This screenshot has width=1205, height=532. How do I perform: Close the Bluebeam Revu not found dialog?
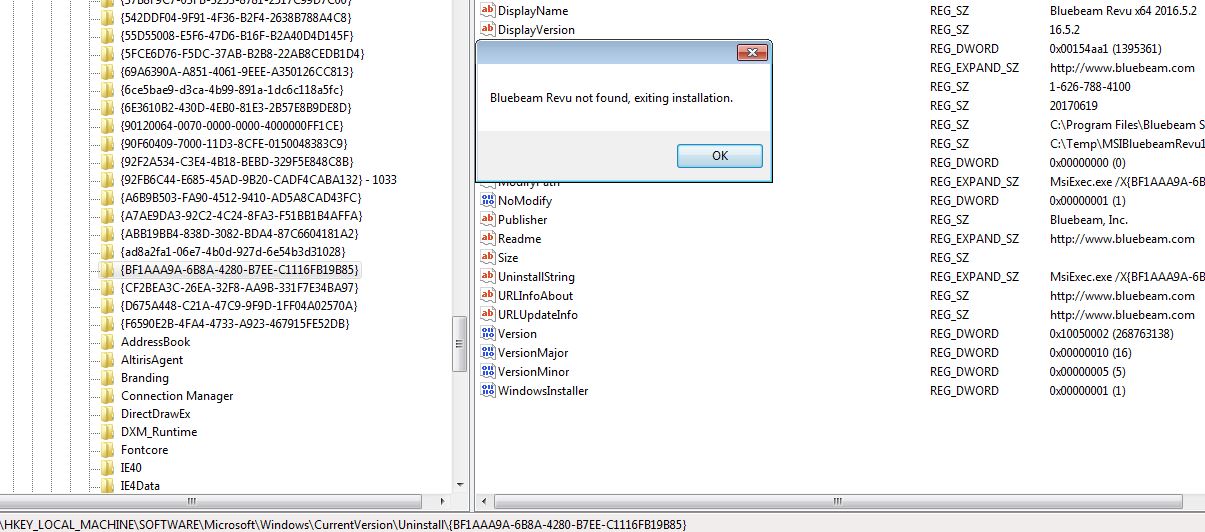[752, 52]
